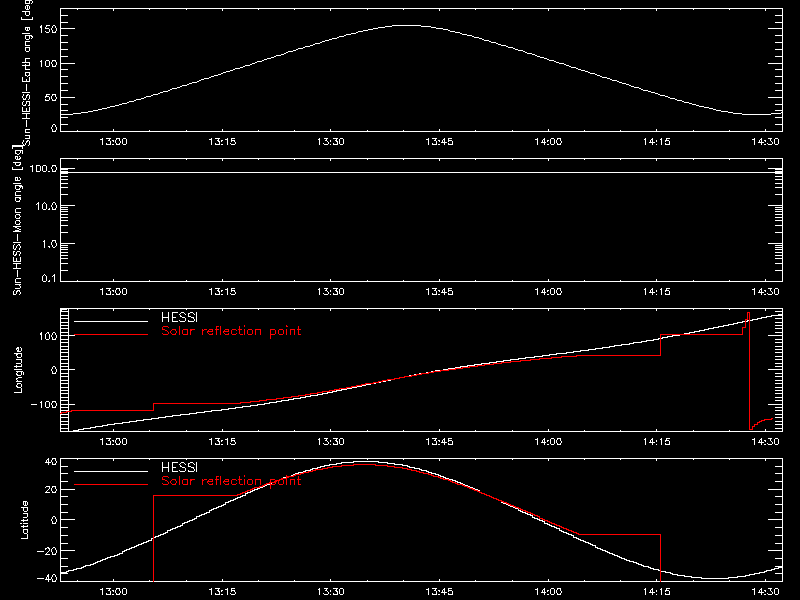Click red Solar reflection point label in Latitude panel
This screenshot has height=600, width=800.
(x=231, y=481)
